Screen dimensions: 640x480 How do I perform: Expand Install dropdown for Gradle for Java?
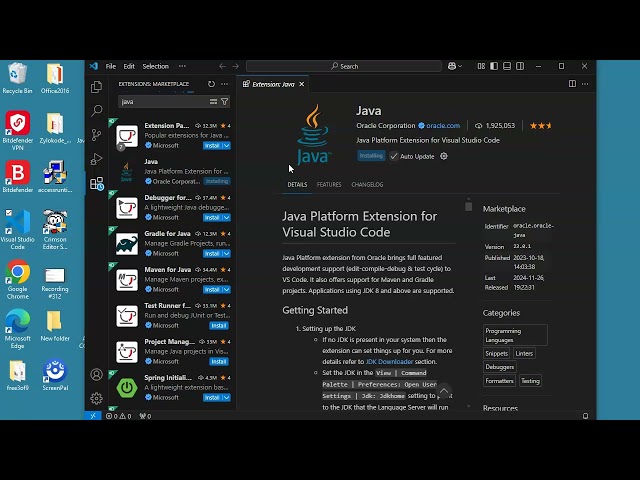[x=227, y=253]
